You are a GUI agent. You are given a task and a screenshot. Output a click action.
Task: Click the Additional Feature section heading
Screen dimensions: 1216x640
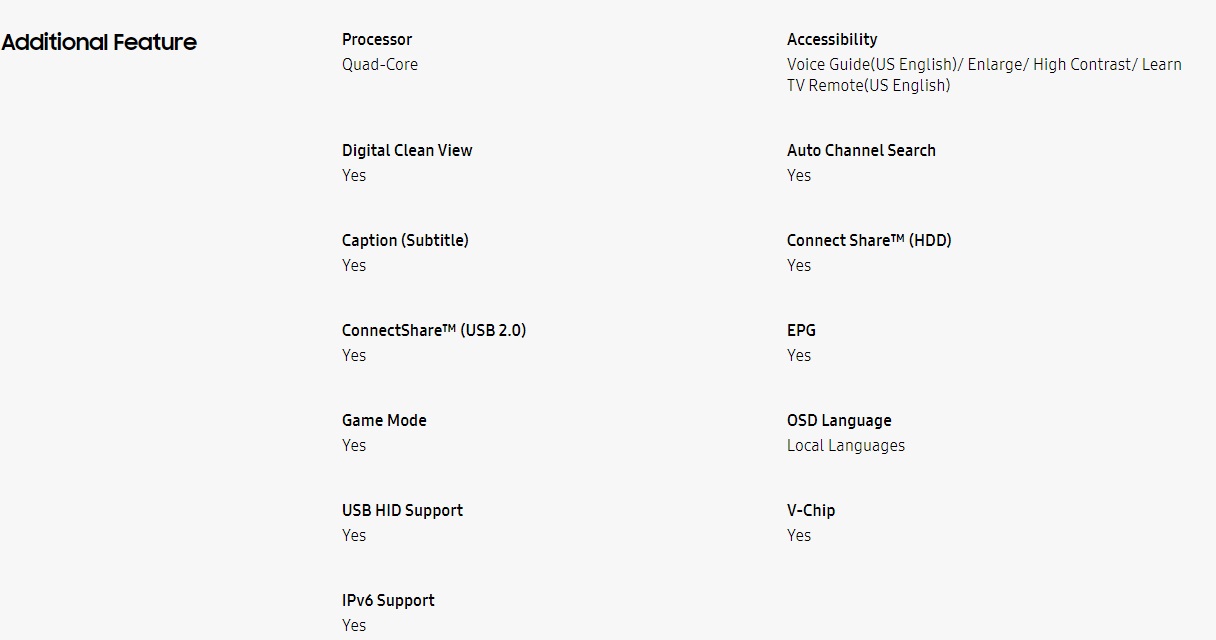click(99, 42)
